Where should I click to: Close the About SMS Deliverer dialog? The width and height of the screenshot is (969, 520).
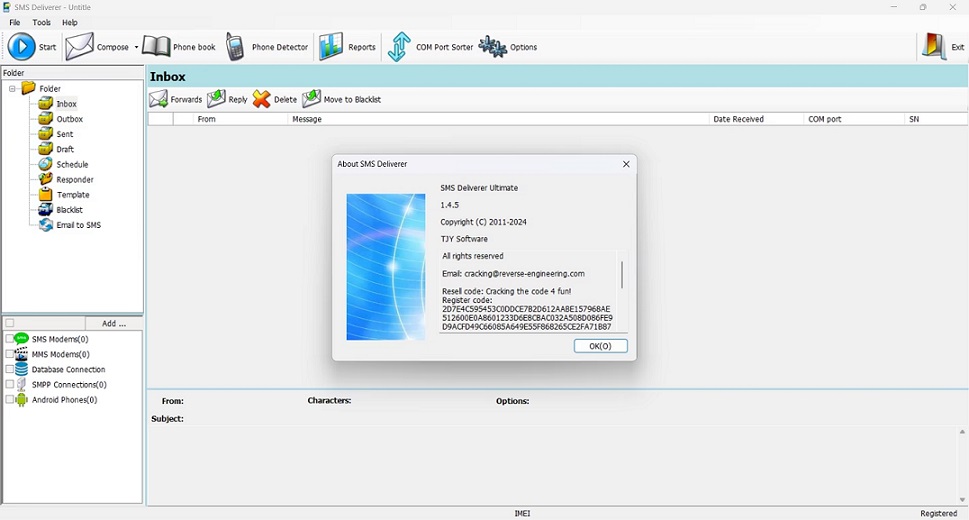pyautogui.click(x=626, y=164)
